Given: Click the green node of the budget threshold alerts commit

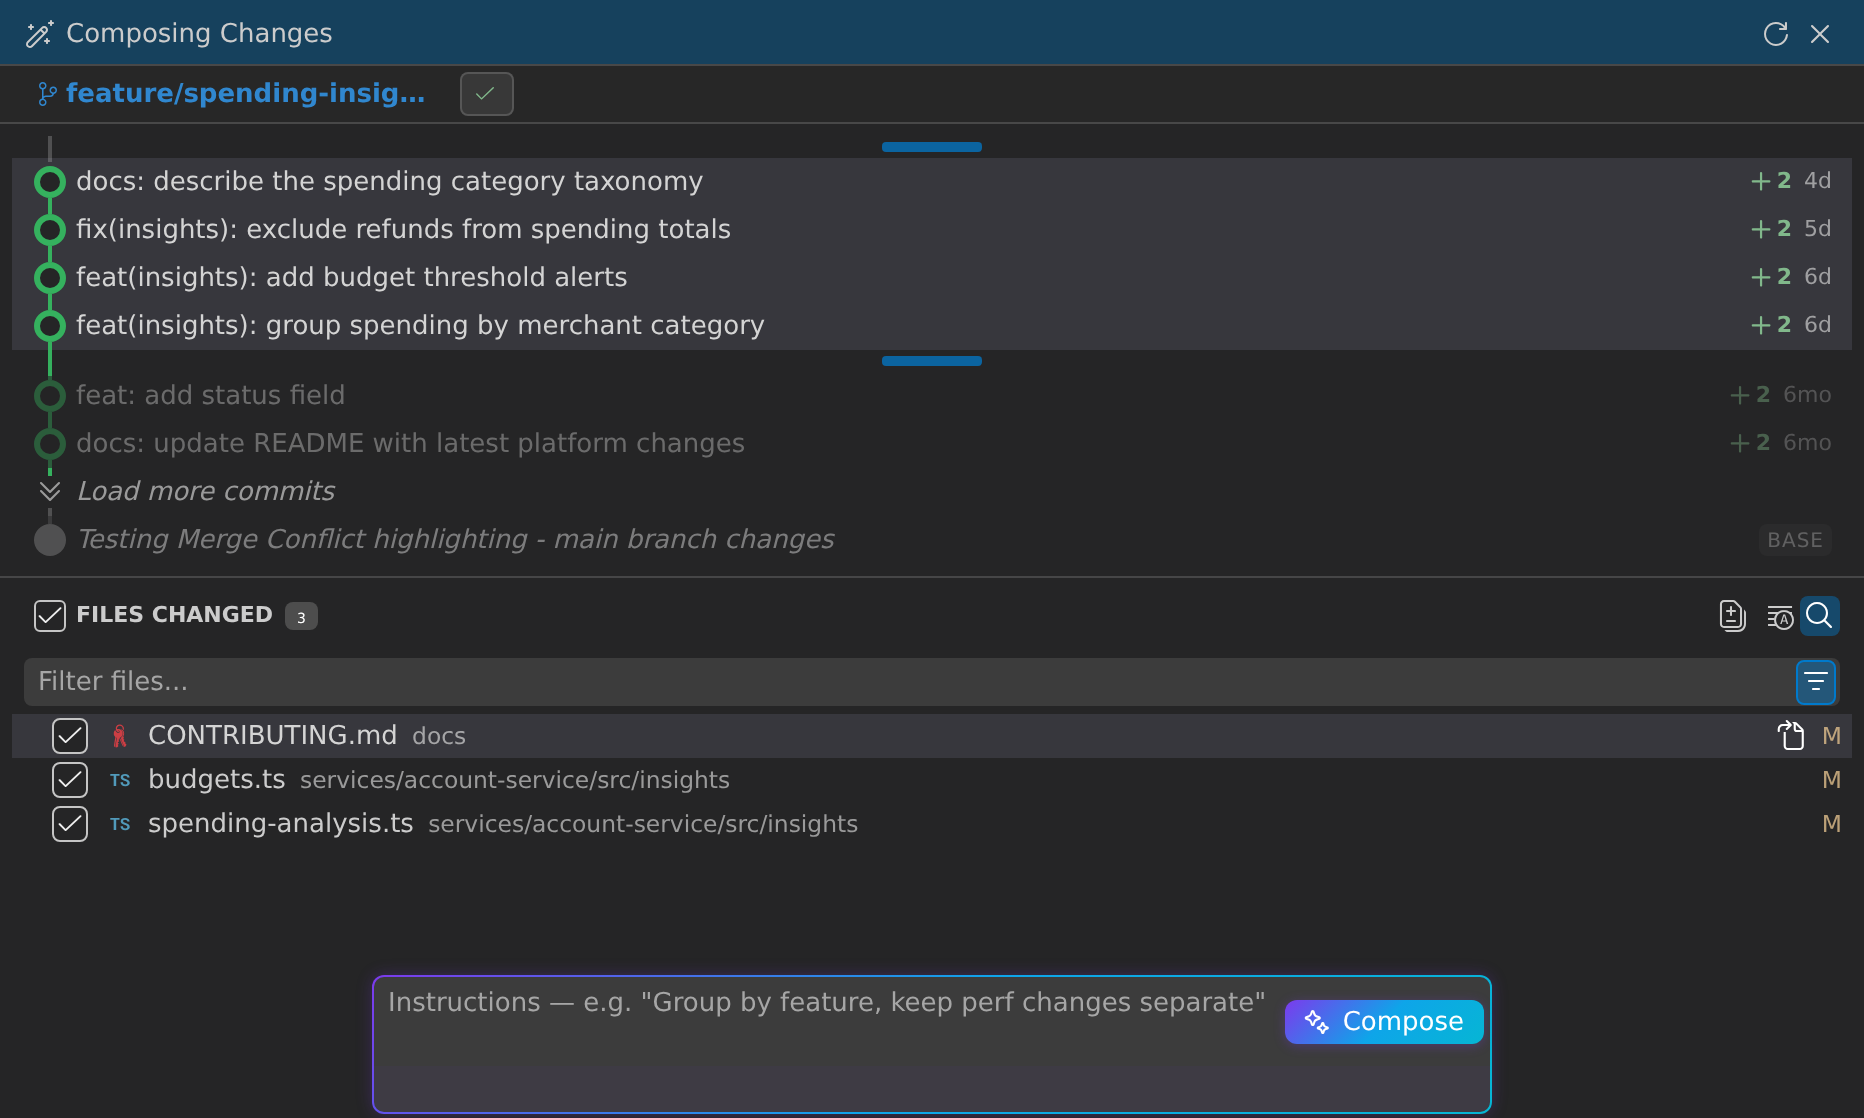Looking at the screenshot, I should point(50,278).
